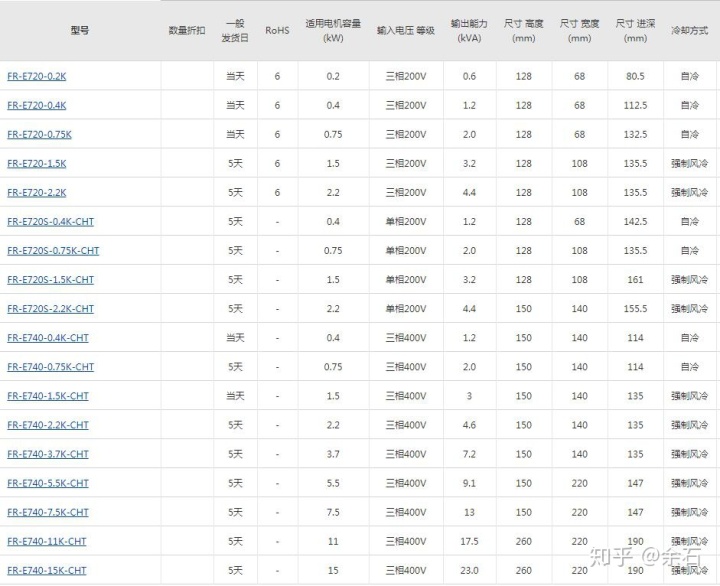
Task: Select the 80.5 depth cell for FR-E720-0.2K
Action: point(636,76)
